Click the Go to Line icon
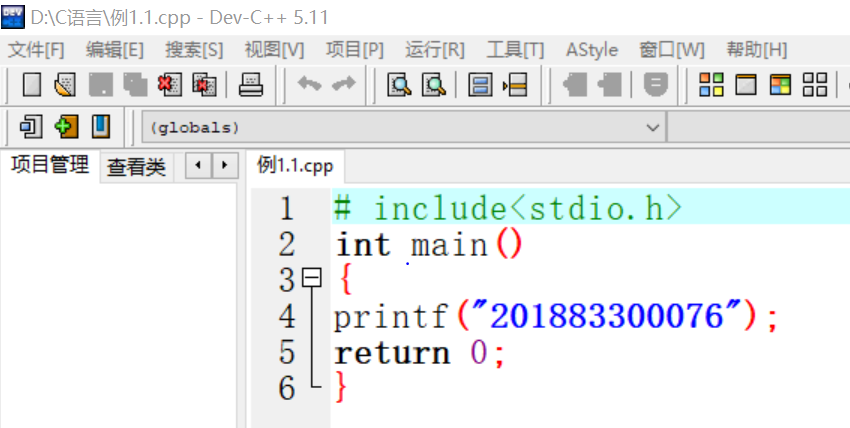The image size is (850, 428). point(515,85)
